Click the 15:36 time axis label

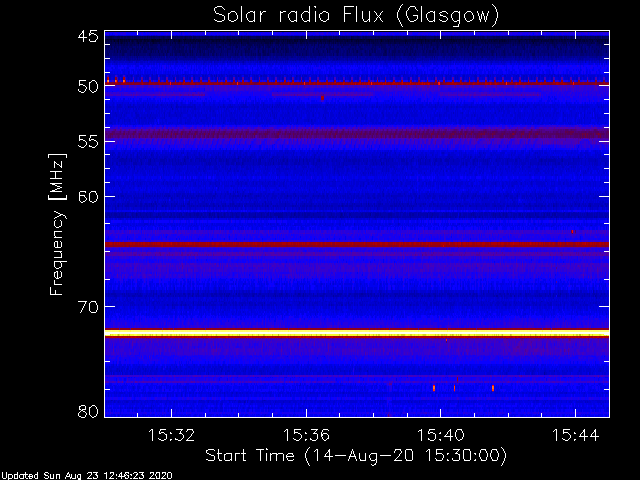point(306,435)
